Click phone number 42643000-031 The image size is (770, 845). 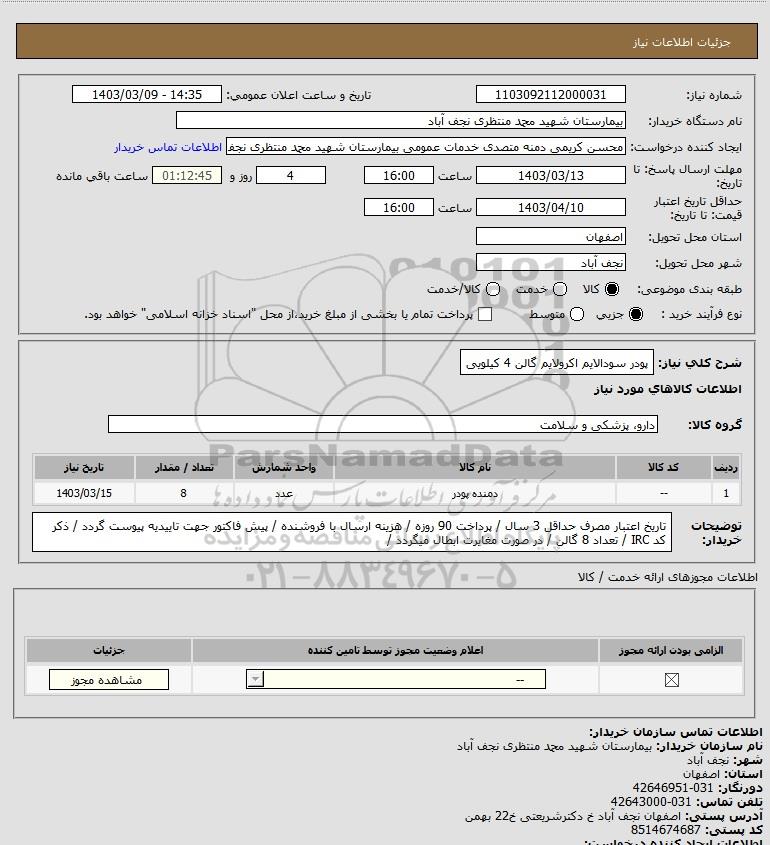click(x=651, y=802)
